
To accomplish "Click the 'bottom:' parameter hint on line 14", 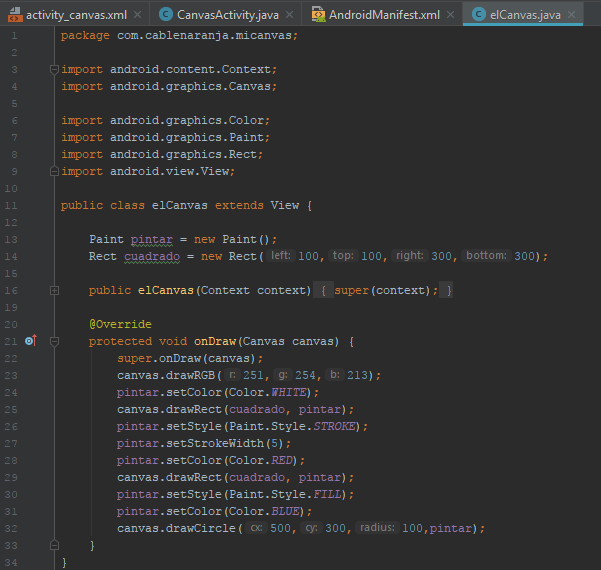I will (486, 255).
